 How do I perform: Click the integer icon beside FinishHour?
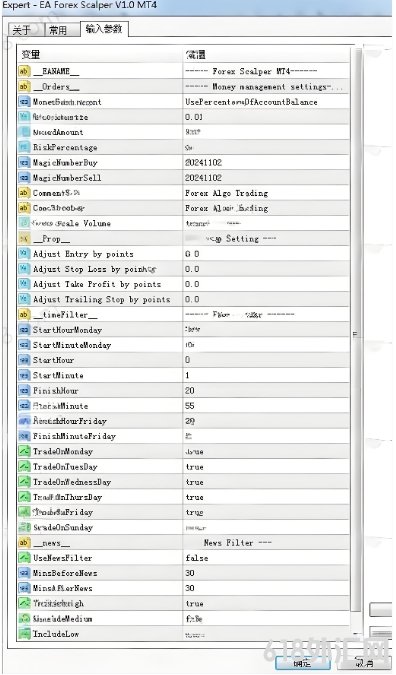(x=24, y=390)
